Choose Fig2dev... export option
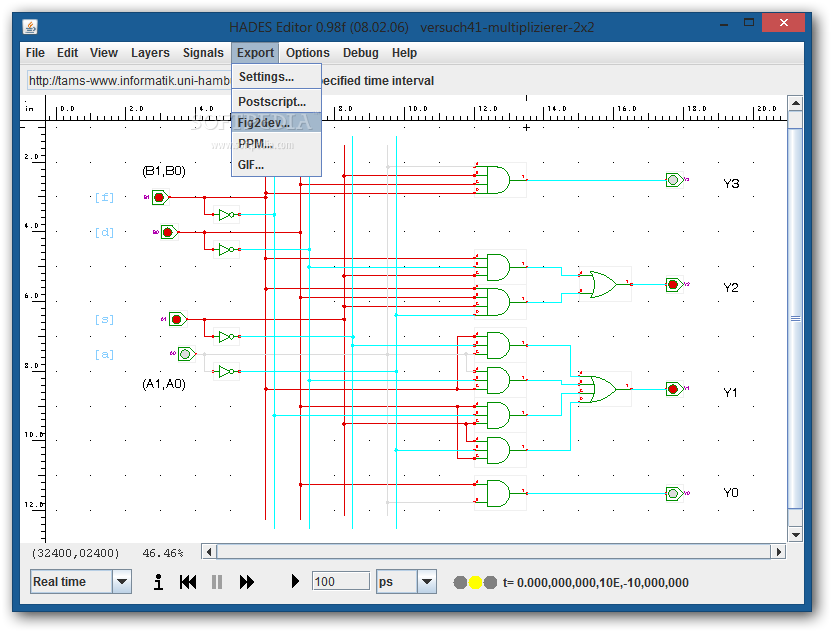Image resolution: width=832 pixels, height=632 pixels. pos(276,123)
